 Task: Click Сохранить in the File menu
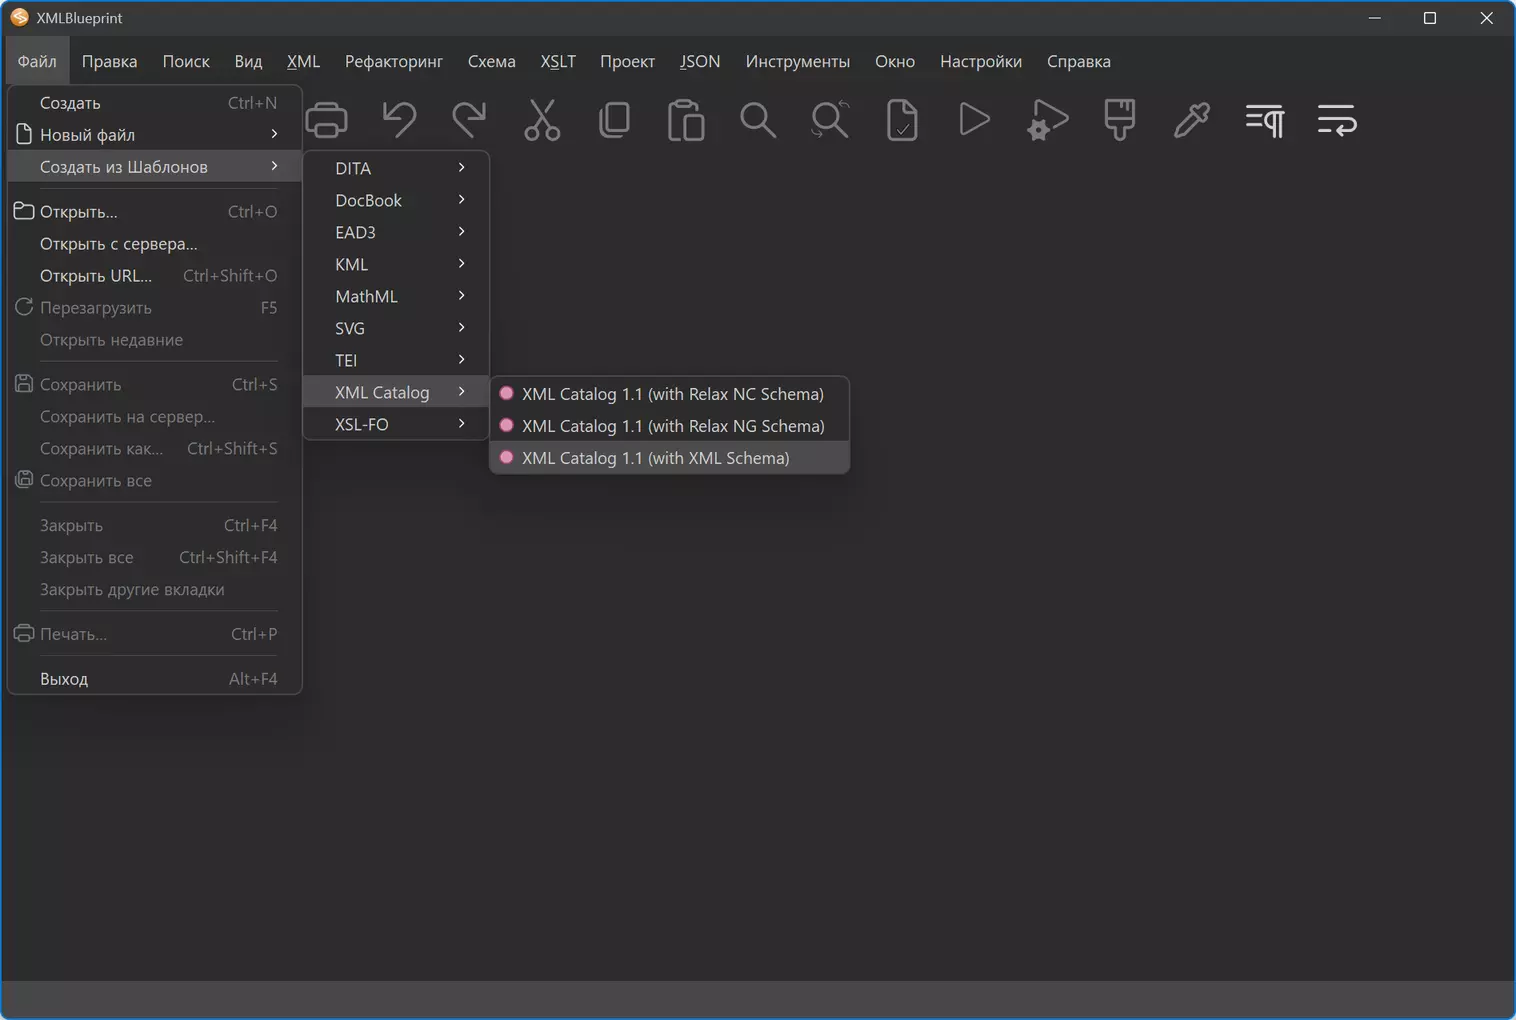tap(155, 385)
